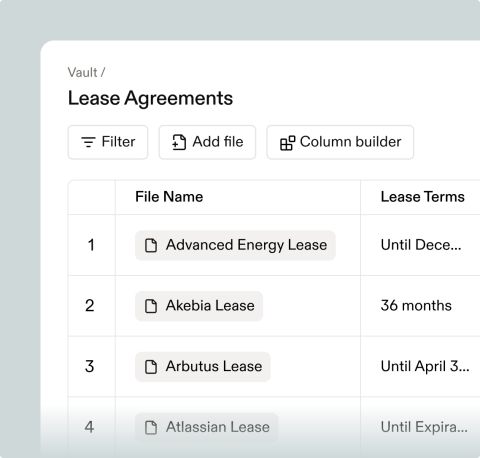Select the Lease Terms column header

[423, 197]
